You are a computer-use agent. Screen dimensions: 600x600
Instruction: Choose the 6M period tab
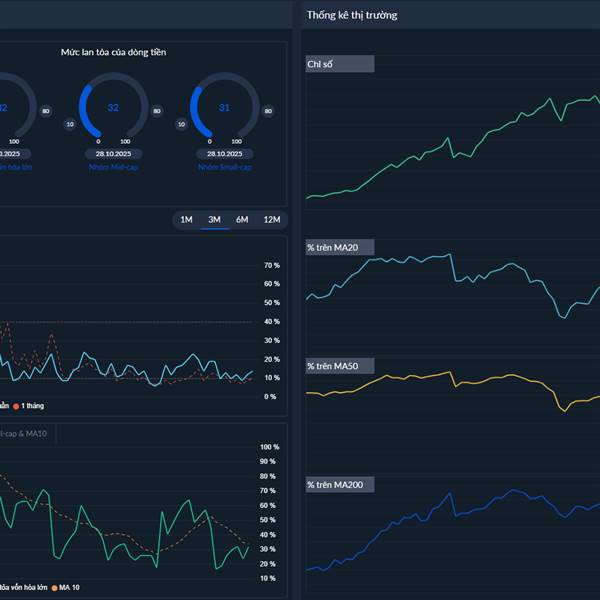(x=242, y=220)
